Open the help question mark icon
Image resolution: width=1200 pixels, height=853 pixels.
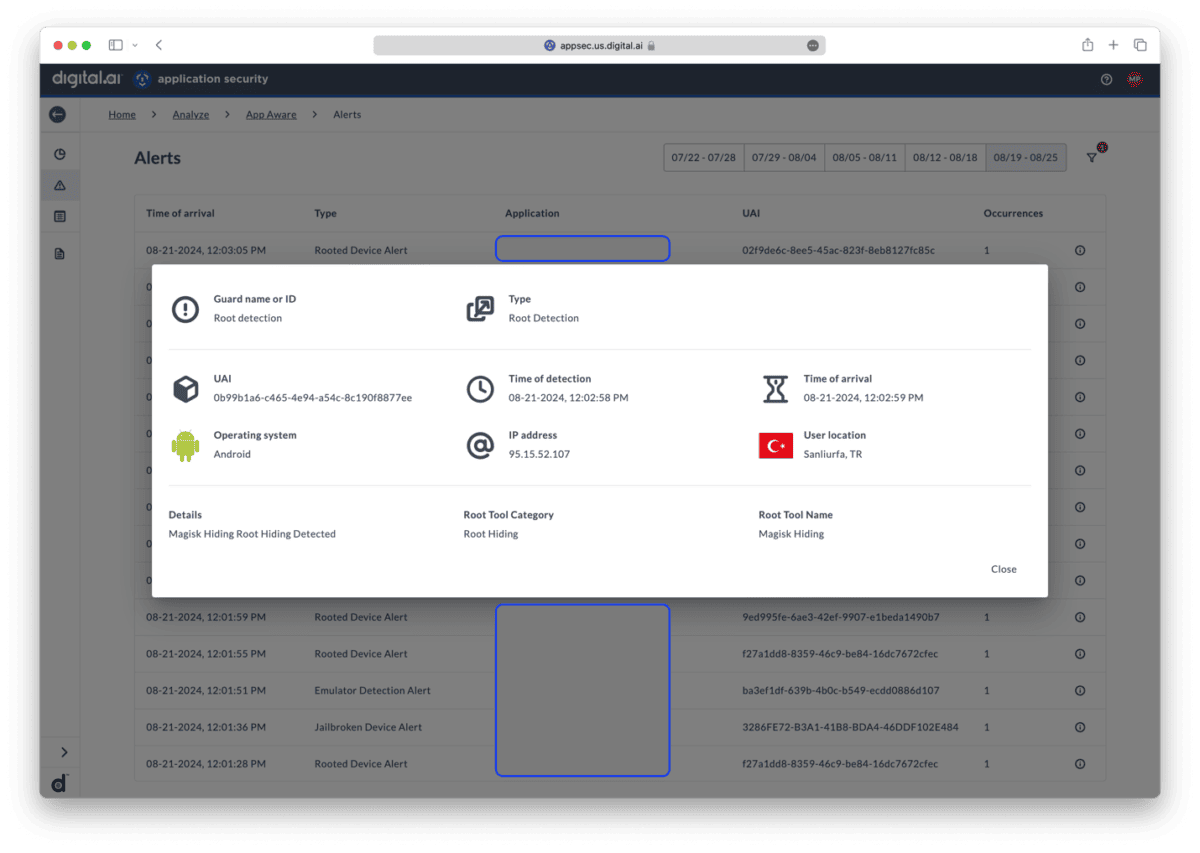pos(1106,79)
